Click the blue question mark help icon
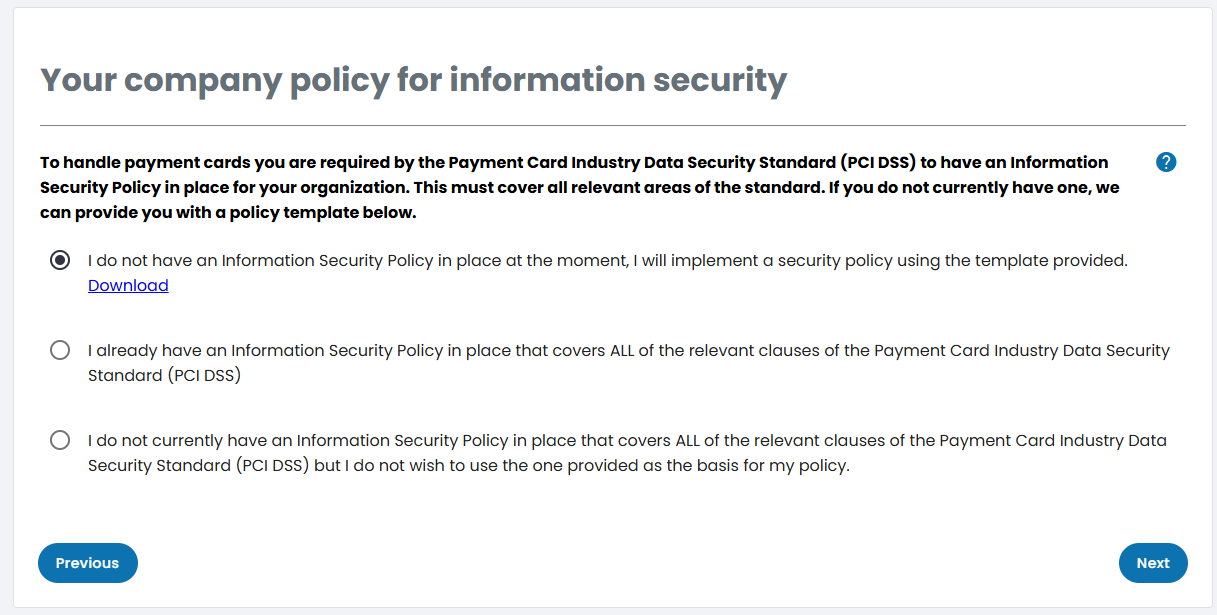 pos(1165,162)
